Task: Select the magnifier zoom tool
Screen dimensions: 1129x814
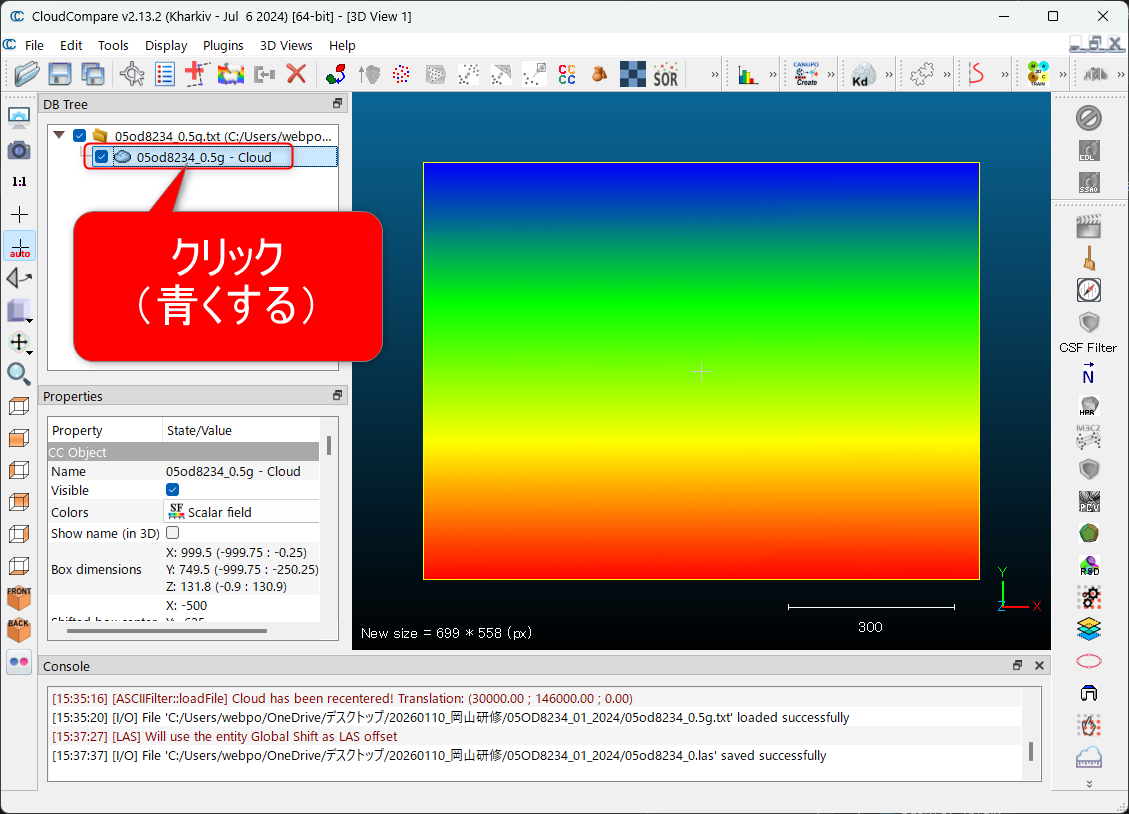Action: click(x=19, y=374)
